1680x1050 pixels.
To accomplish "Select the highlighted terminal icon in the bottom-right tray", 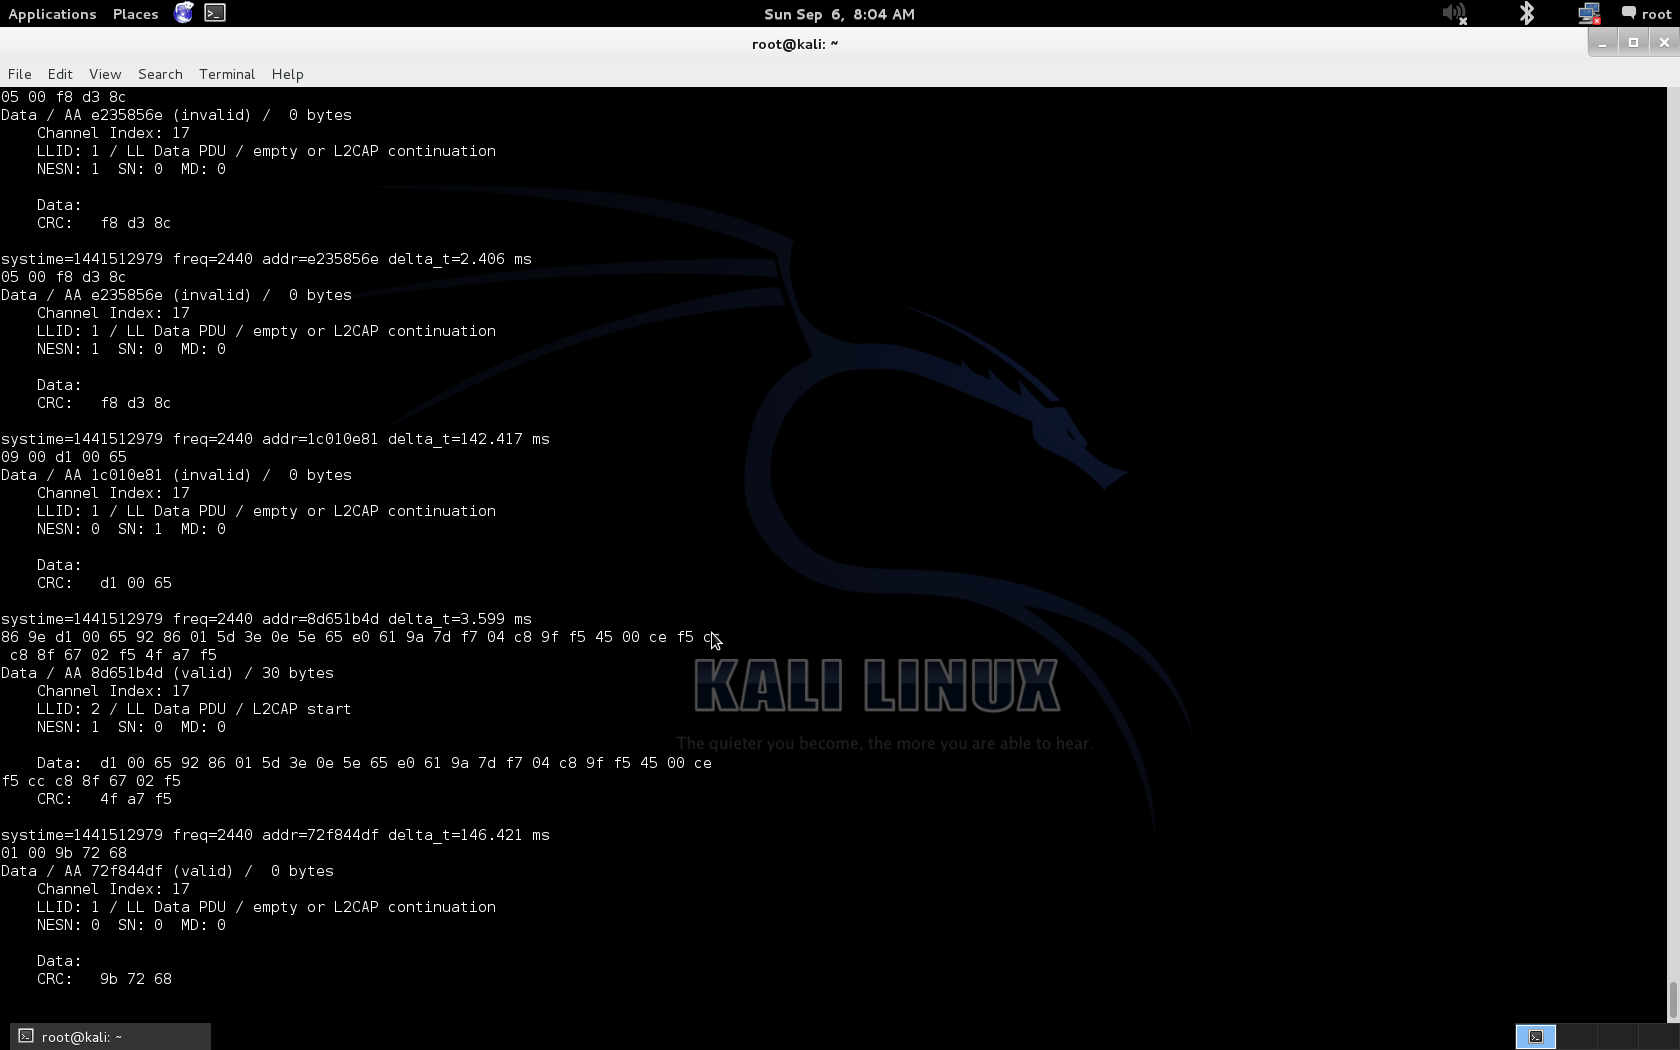I will pyautogui.click(x=1537, y=1037).
